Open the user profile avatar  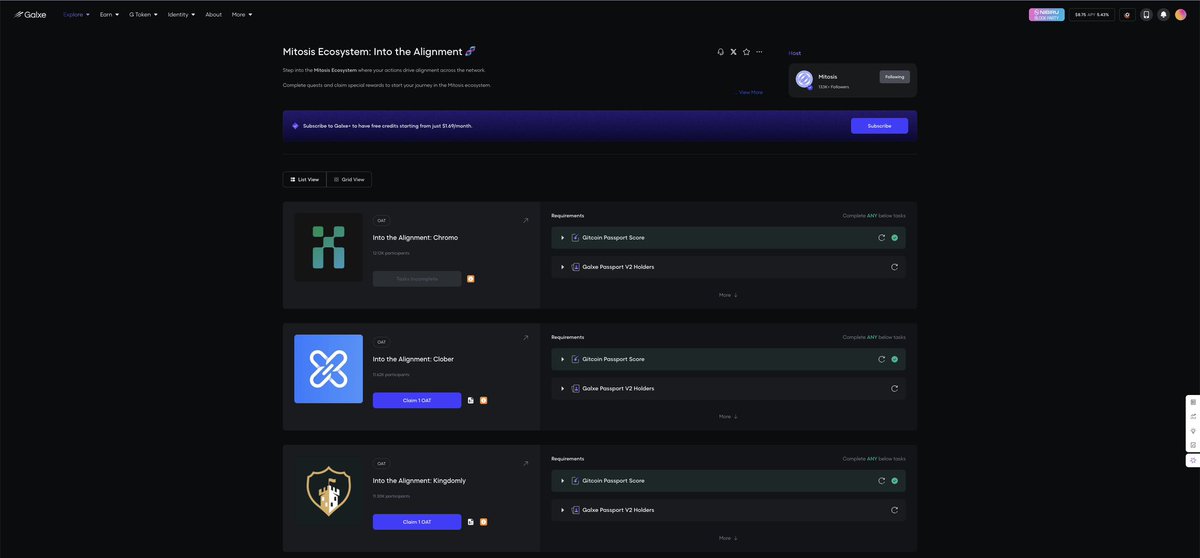pyautogui.click(x=1182, y=15)
